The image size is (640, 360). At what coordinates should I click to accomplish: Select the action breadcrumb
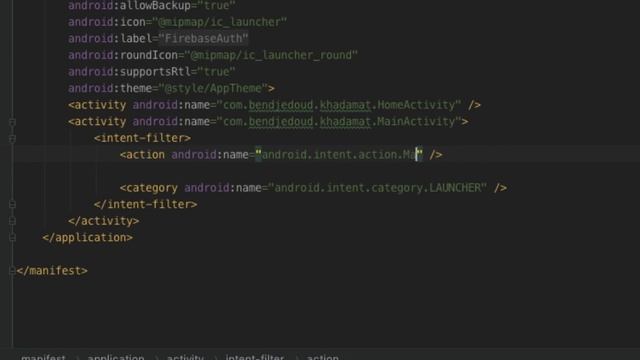(x=322, y=357)
